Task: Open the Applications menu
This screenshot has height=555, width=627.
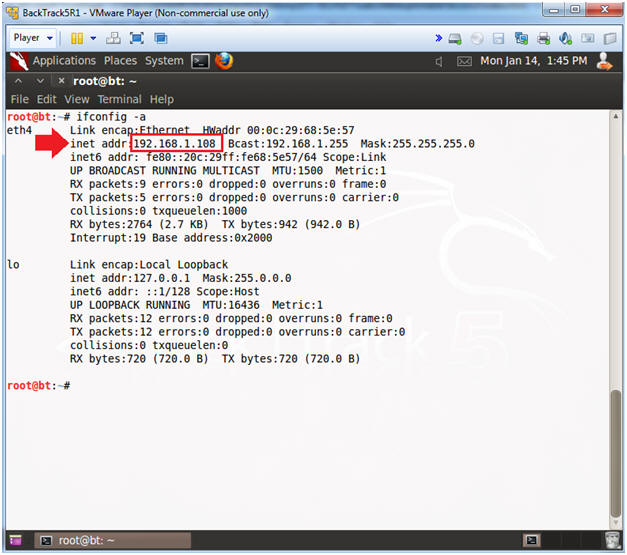Action: point(64,61)
